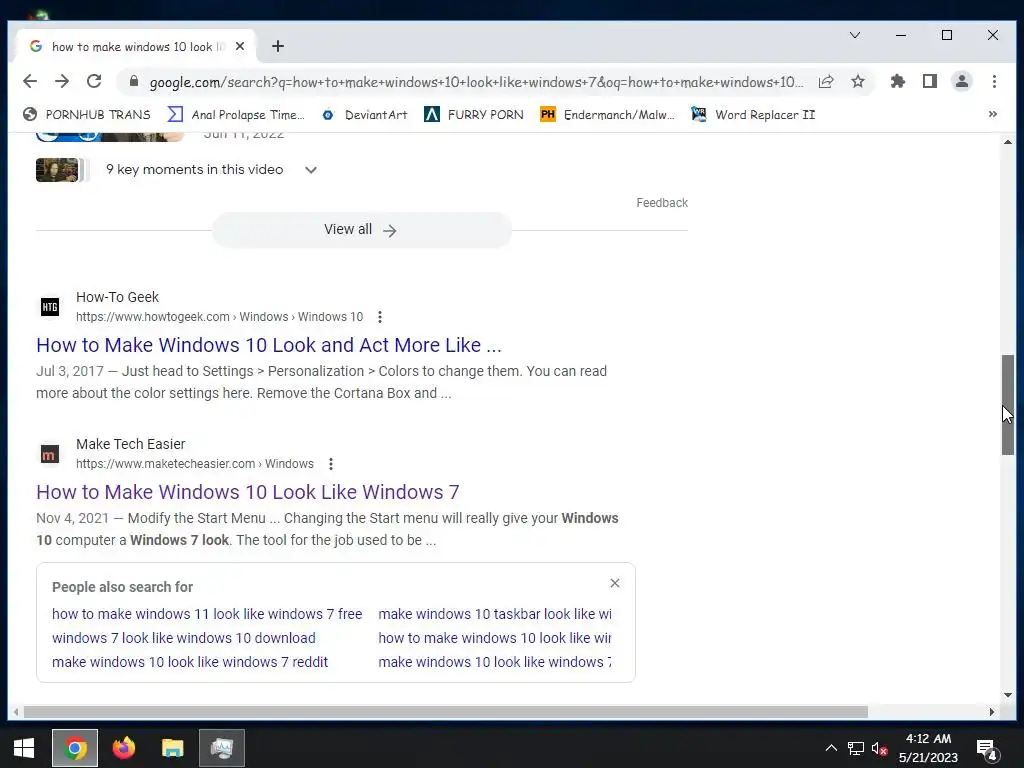Viewport: 1024px width, 768px height.
Task: Open the Endermanch/Malw... bookmark
Action: (607, 115)
